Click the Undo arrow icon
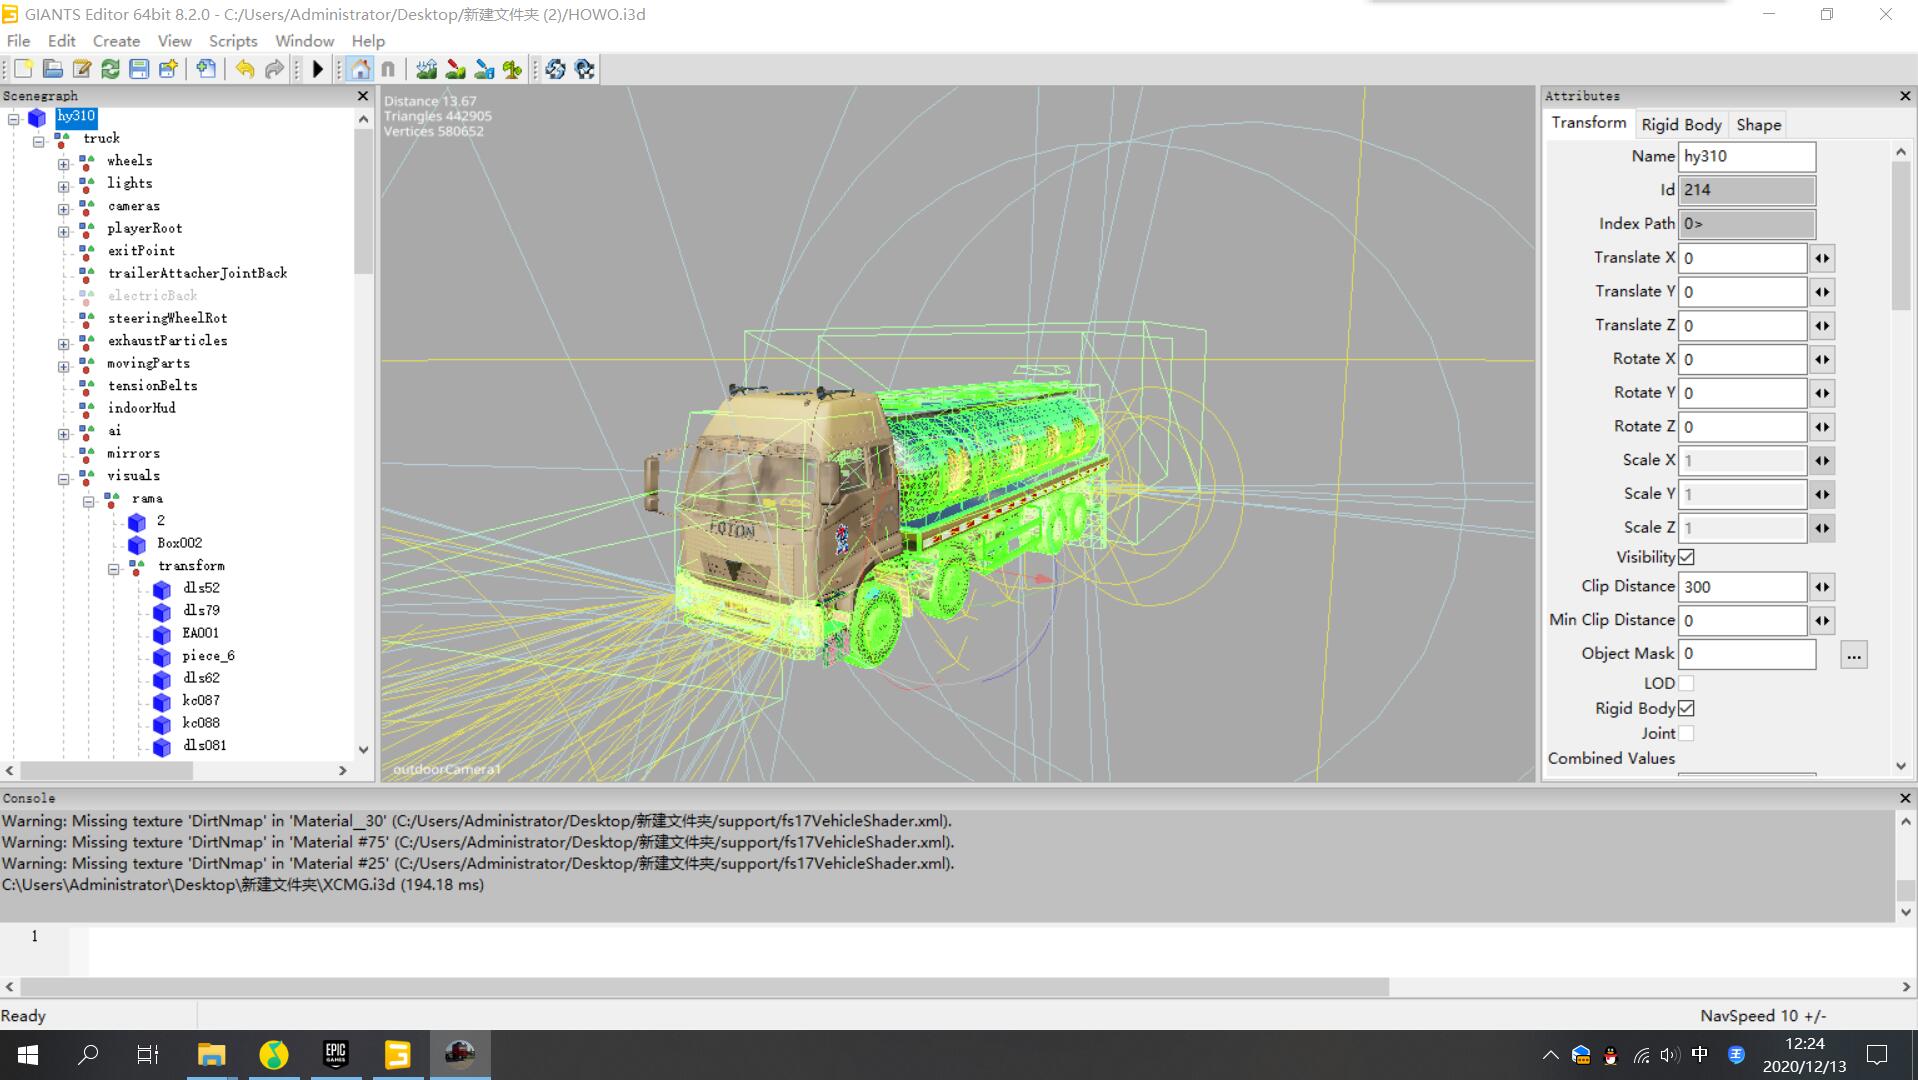The height and width of the screenshot is (1080, 1918). click(245, 69)
